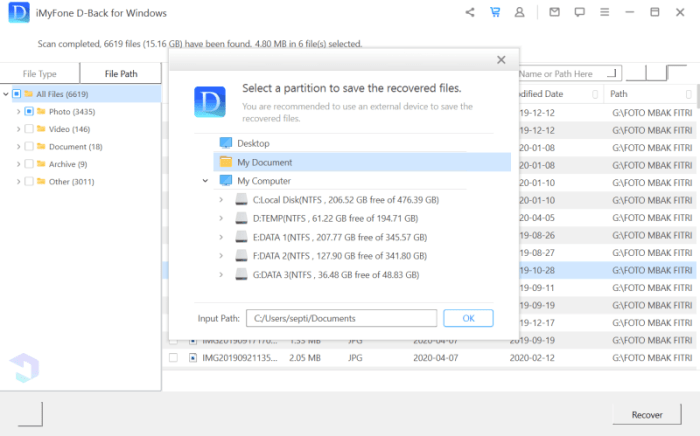
Task: Click the F:DATA 2 drive icon
Action: [x=241, y=256]
